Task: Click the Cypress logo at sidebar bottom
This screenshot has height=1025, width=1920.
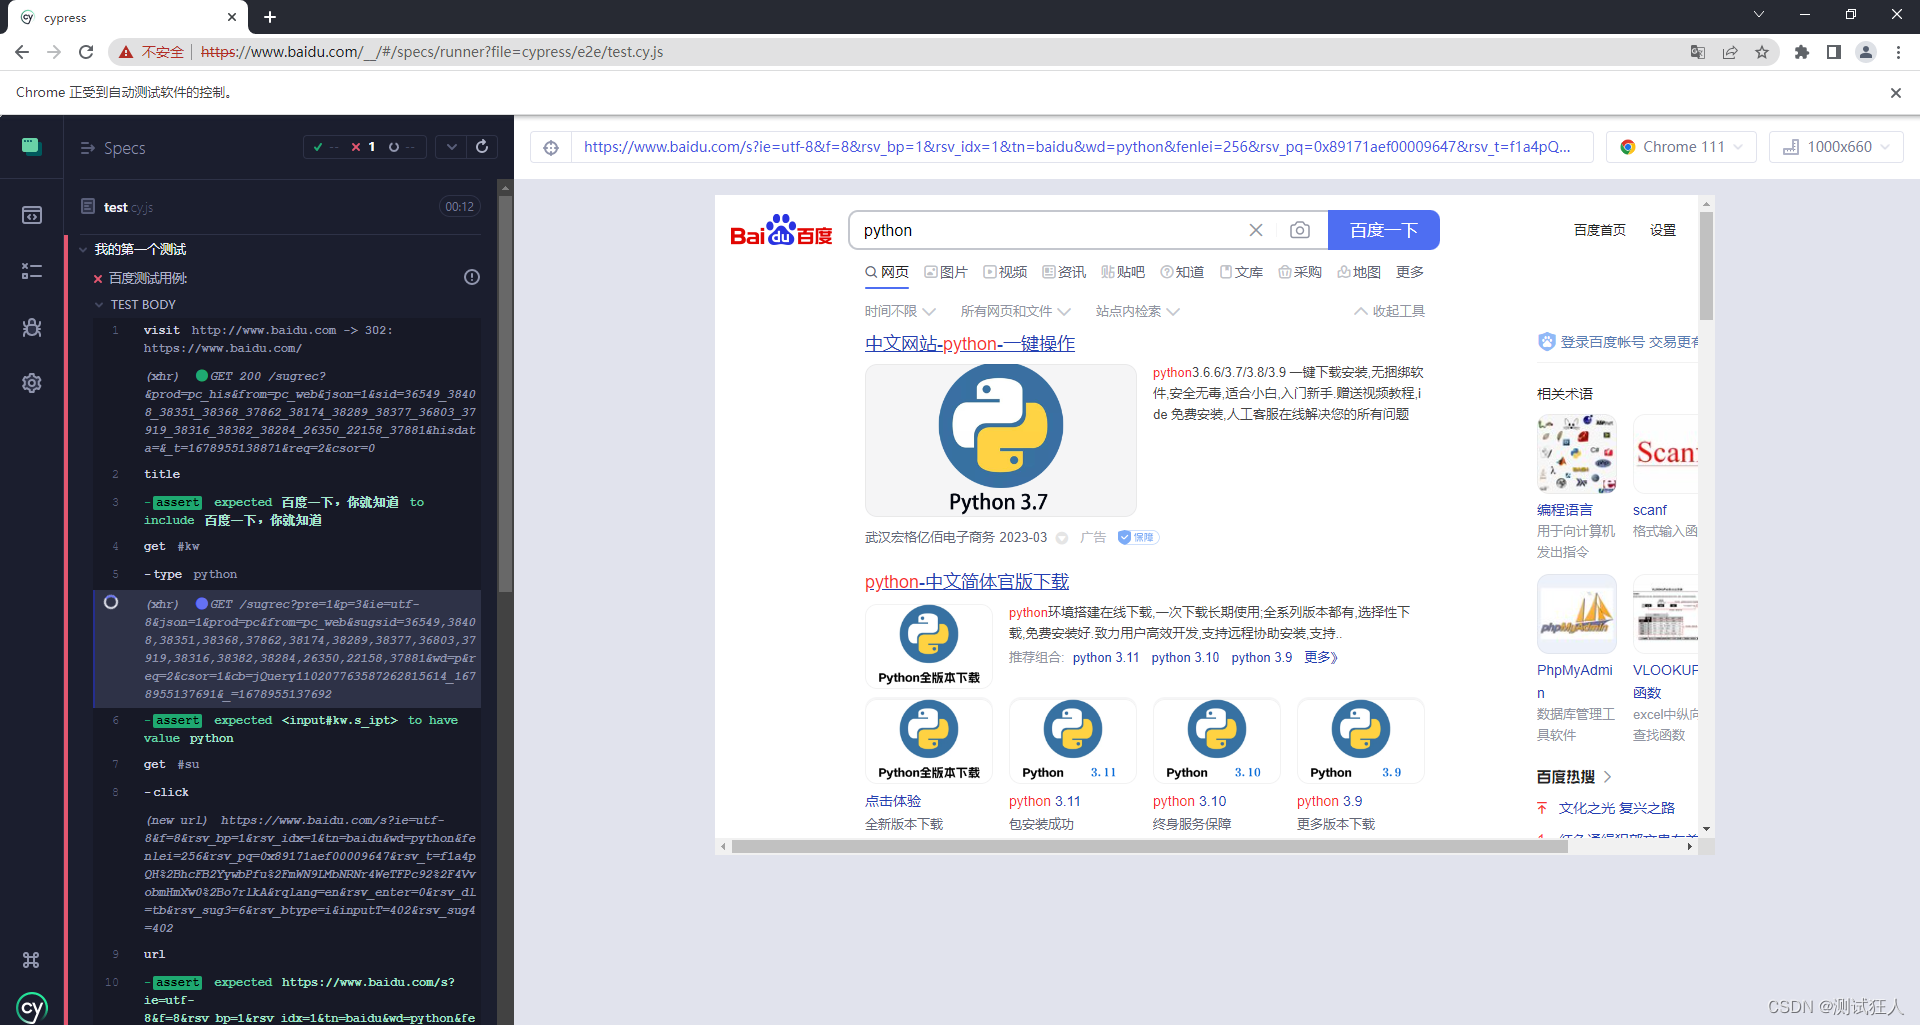Action: (x=32, y=1007)
